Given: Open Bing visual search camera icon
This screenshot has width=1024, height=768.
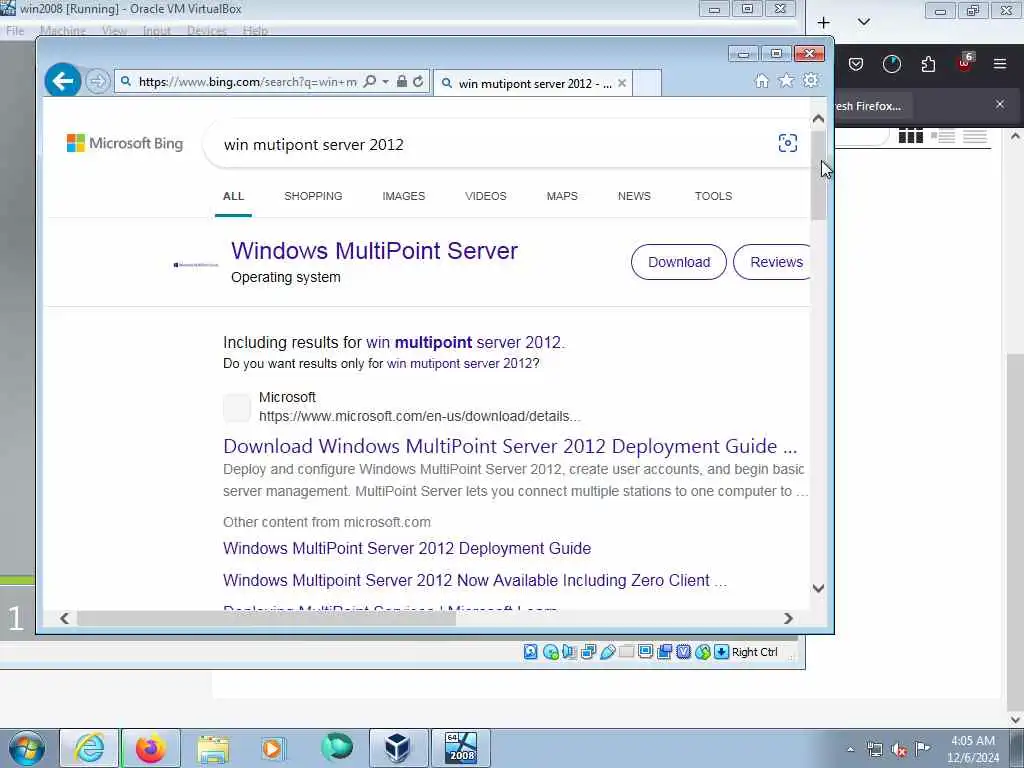Looking at the screenshot, I should [x=788, y=143].
